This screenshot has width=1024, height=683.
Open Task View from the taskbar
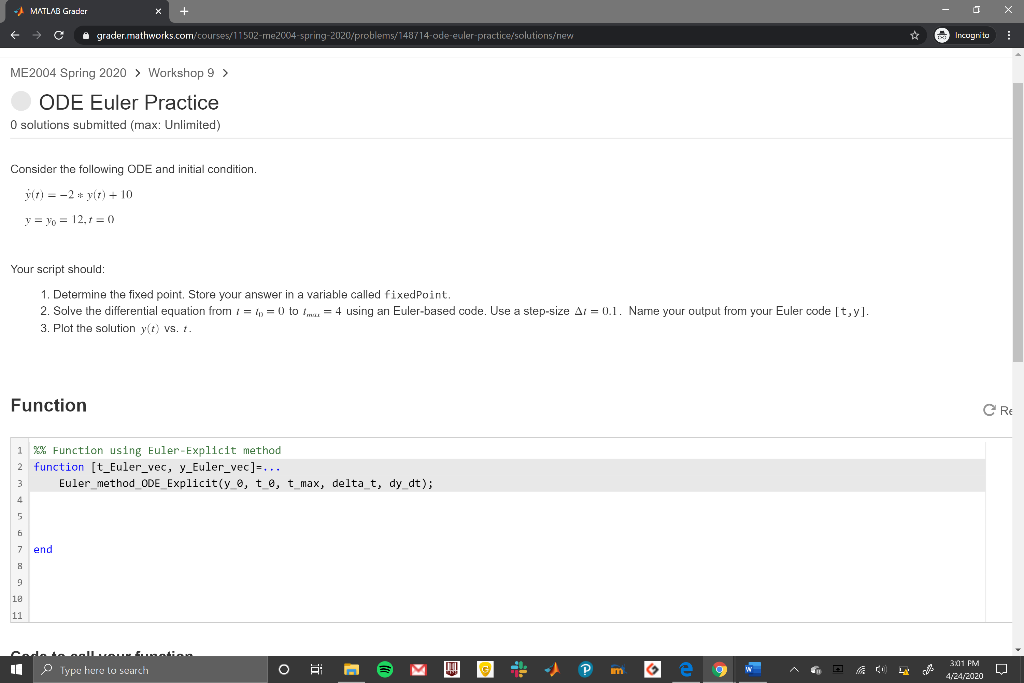point(316,669)
